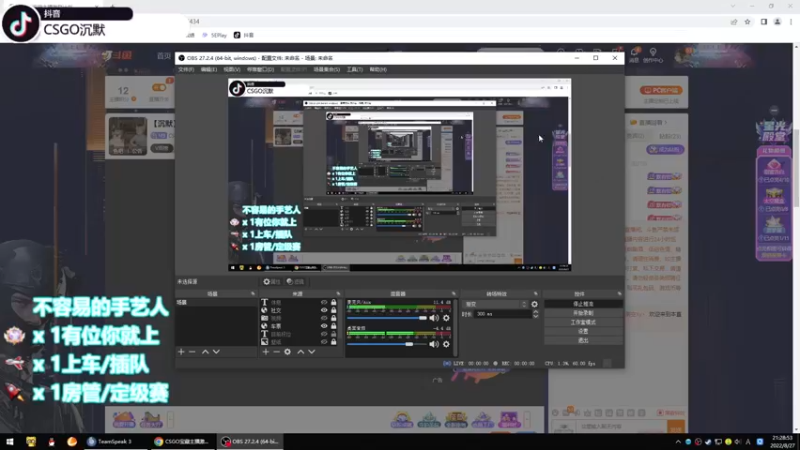Click the 工作室模式 studio mode button
Viewport: 800px width, 450px height.
(583, 322)
